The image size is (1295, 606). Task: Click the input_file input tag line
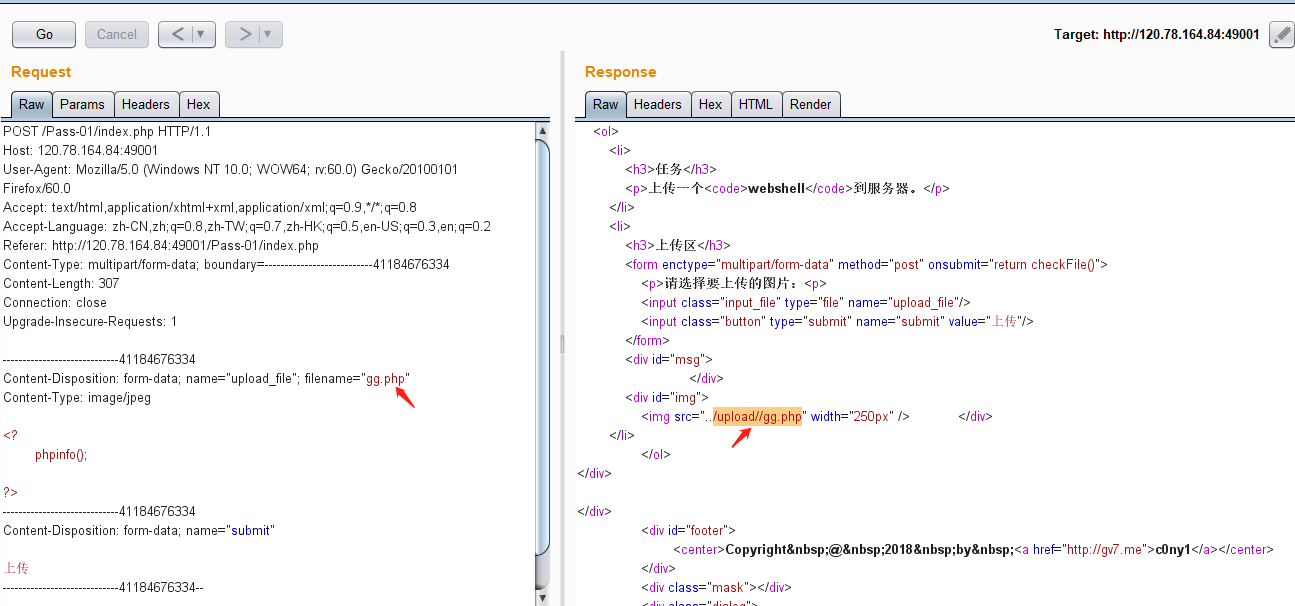pyautogui.click(x=806, y=302)
